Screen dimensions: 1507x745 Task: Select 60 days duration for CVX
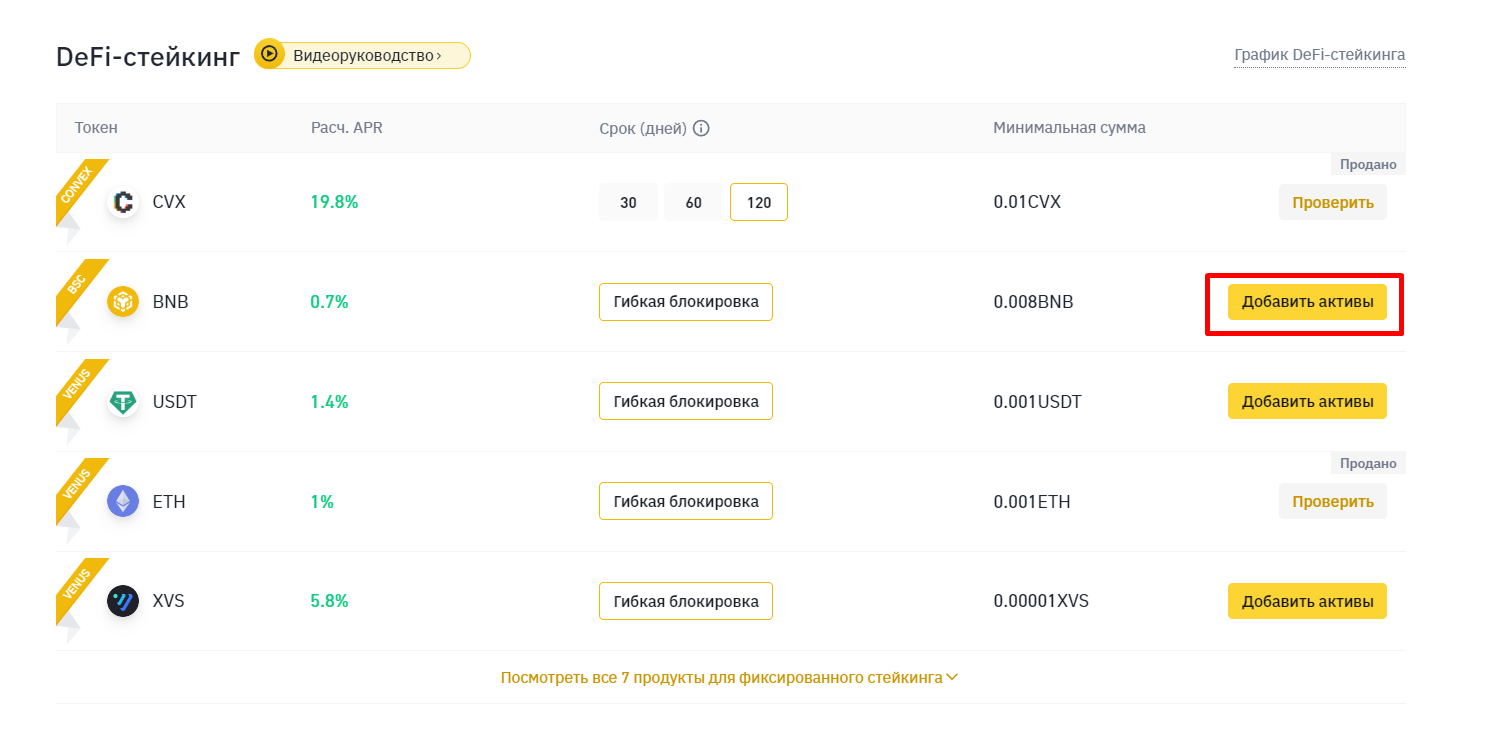(693, 202)
